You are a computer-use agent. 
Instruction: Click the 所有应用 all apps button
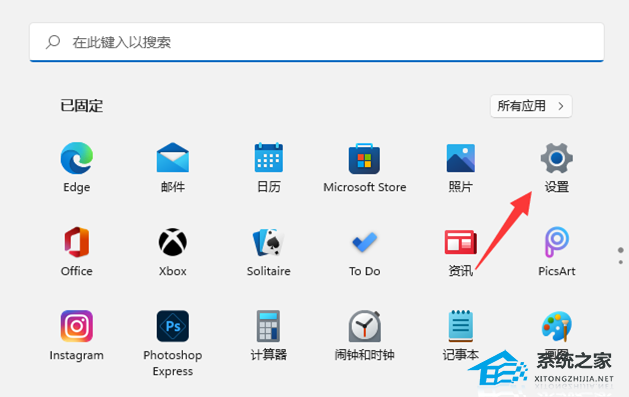(x=531, y=106)
